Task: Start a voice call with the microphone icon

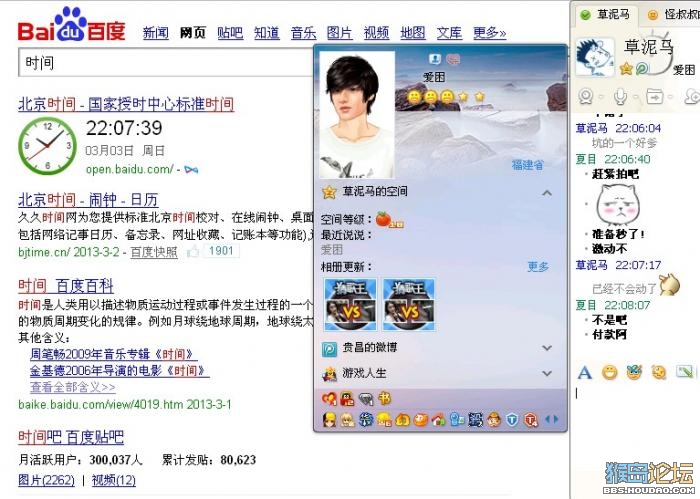Action: pos(620,96)
